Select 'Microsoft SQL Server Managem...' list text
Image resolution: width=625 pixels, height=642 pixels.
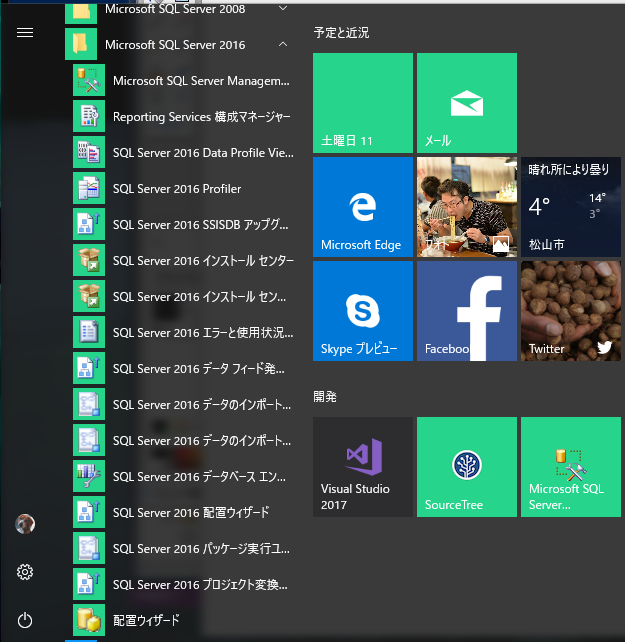point(201,81)
